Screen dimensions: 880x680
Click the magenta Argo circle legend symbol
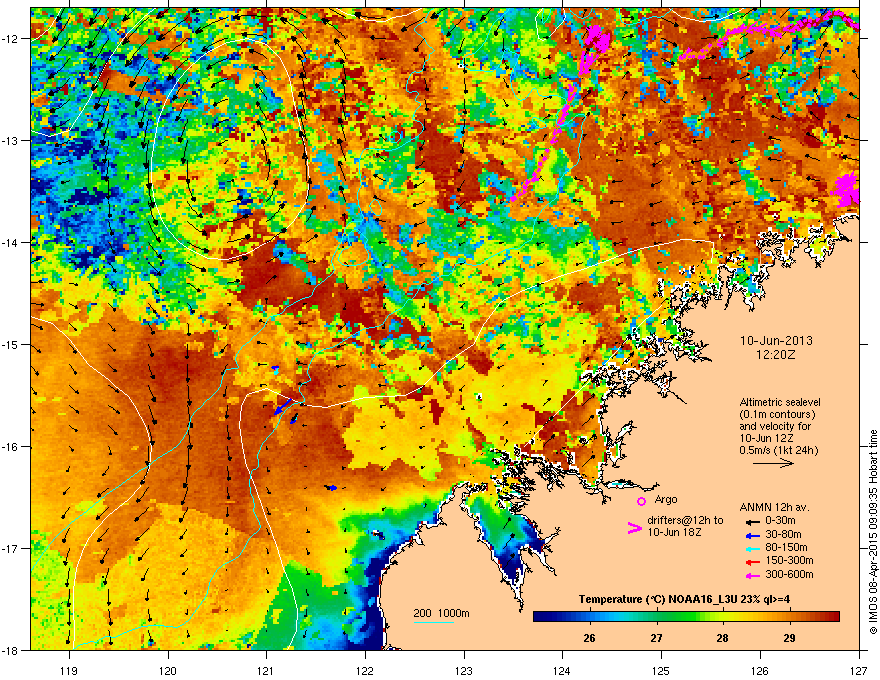pyautogui.click(x=641, y=501)
